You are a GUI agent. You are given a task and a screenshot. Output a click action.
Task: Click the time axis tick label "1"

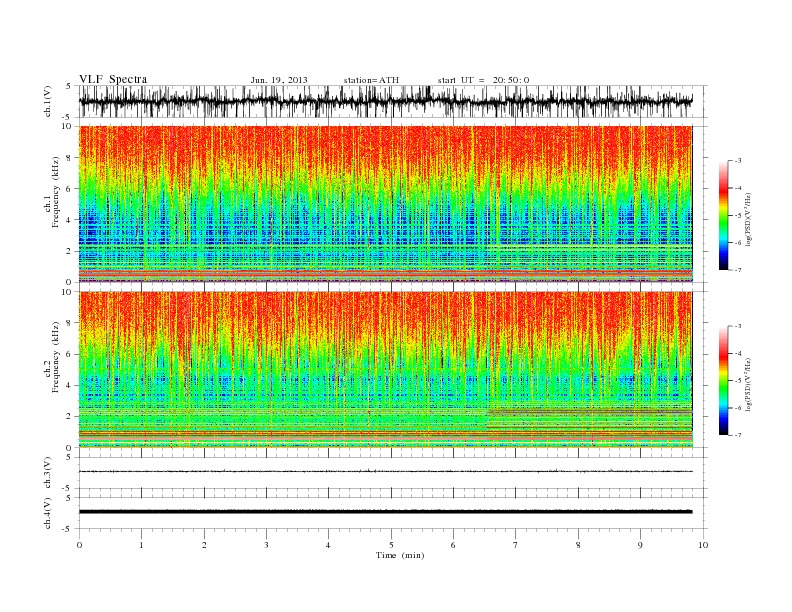[x=141, y=545]
